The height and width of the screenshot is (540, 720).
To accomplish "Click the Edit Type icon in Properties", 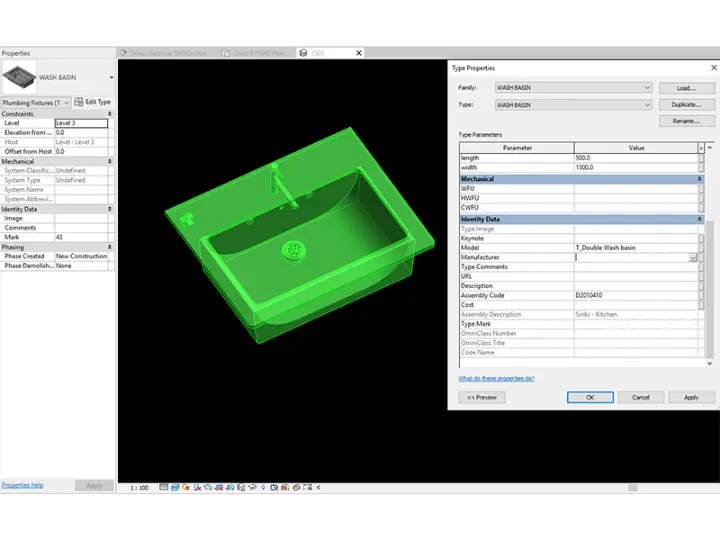I will tap(79, 101).
